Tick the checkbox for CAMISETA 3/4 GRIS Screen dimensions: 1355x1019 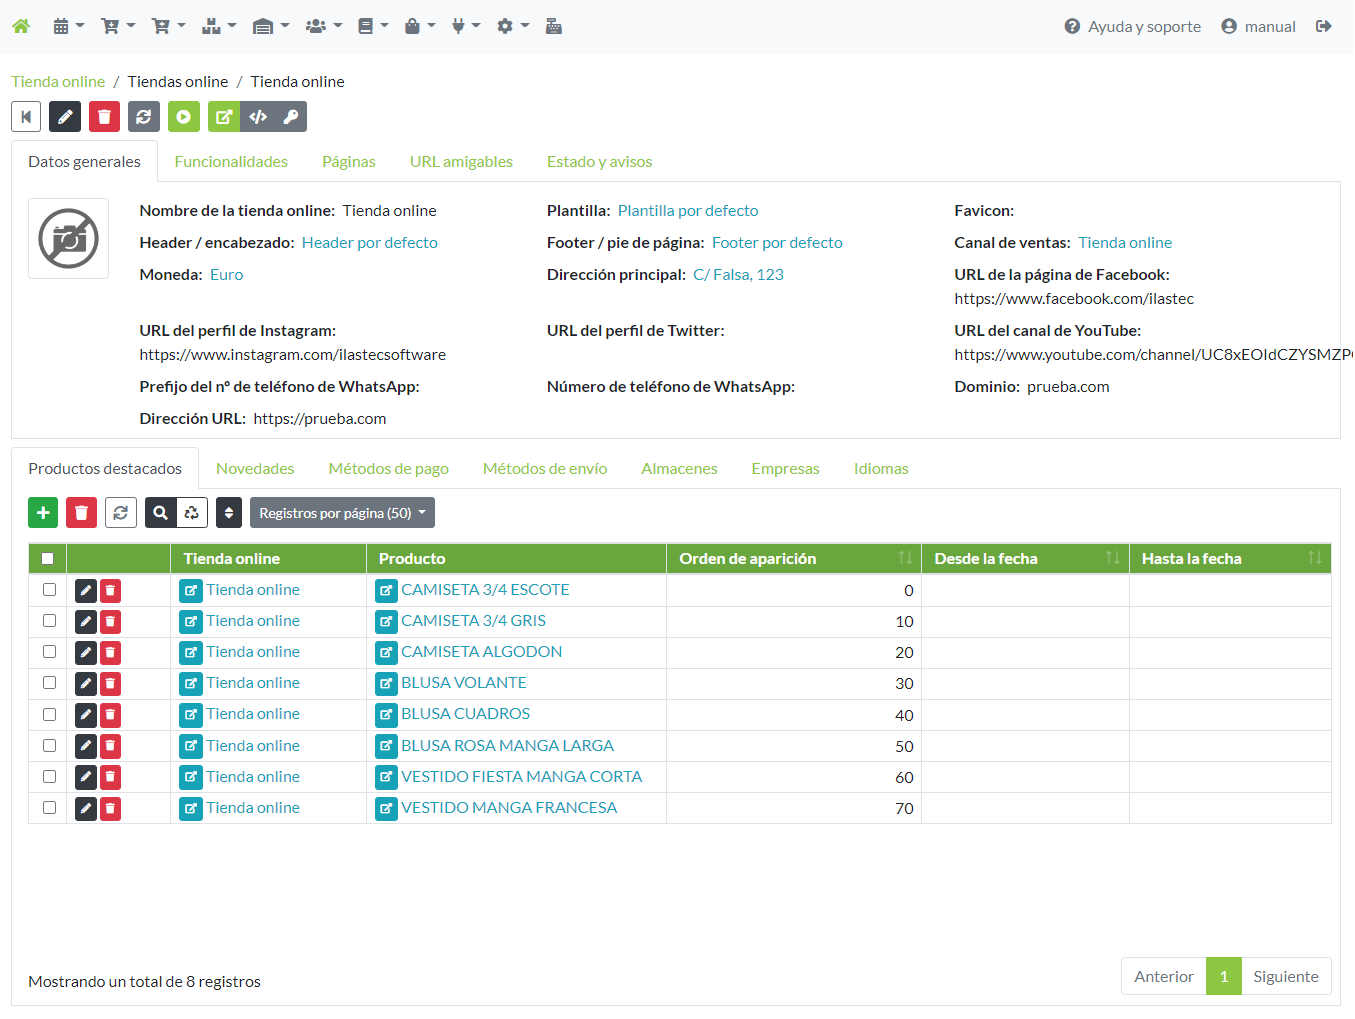coord(49,621)
